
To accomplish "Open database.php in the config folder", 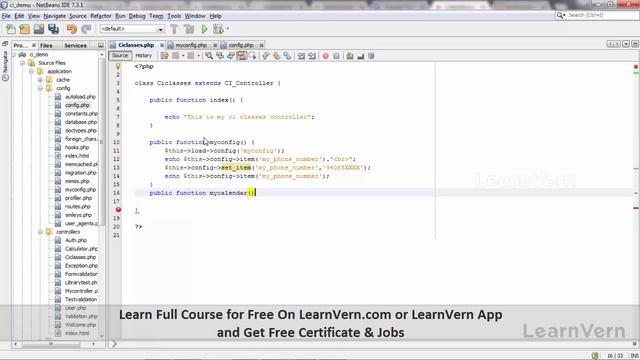I will pyautogui.click(x=81, y=122).
